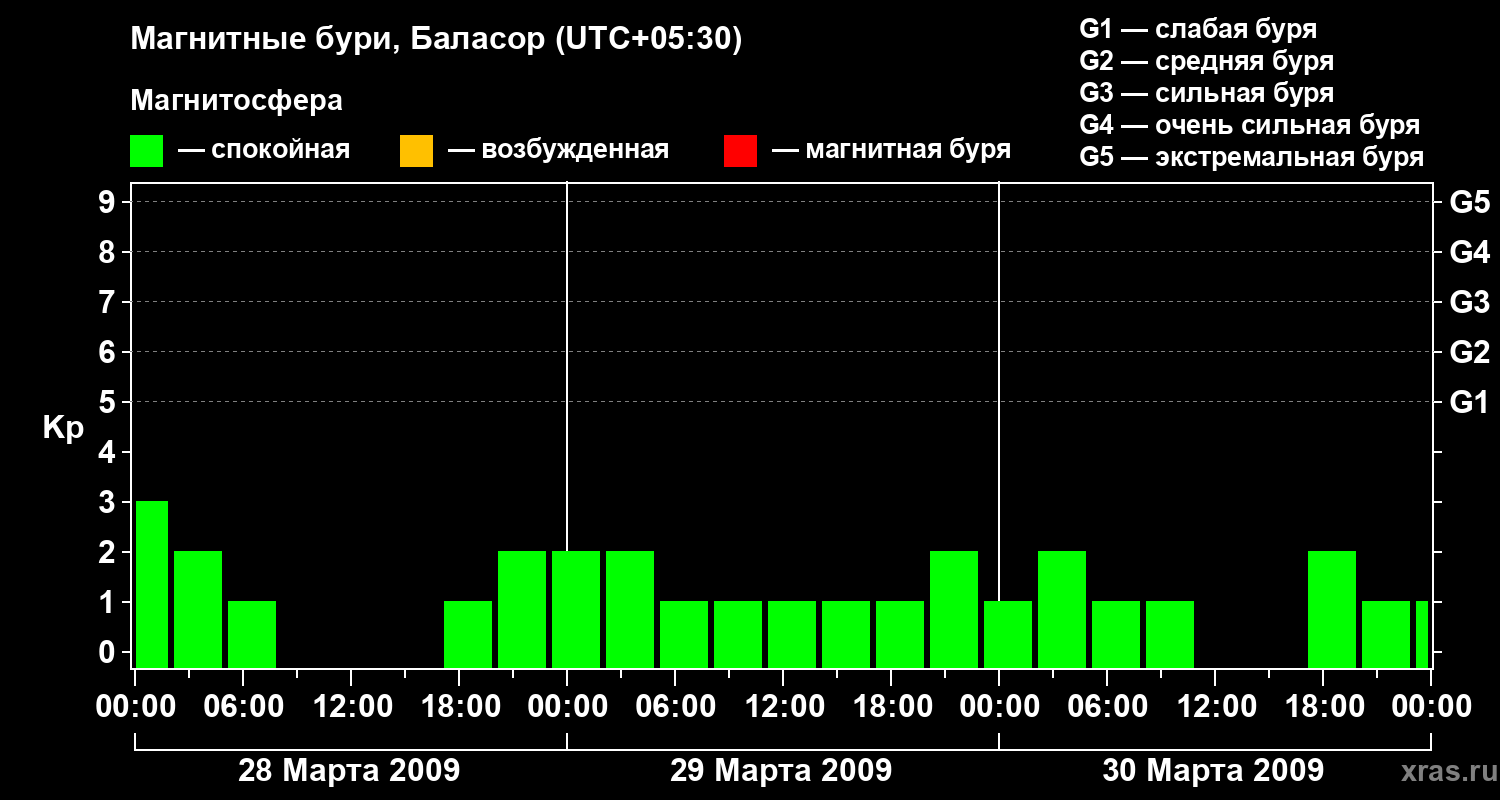Click the '06:00' time label under 29 March

[x=674, y=707]
